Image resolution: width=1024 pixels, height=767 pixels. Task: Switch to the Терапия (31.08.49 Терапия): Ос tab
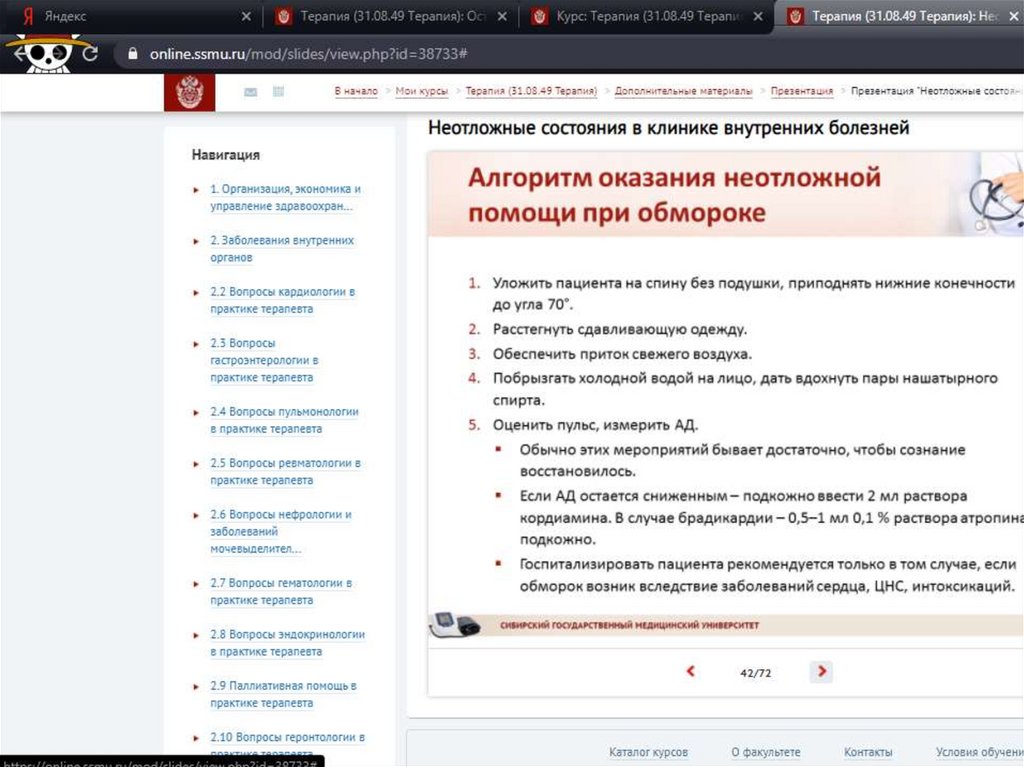point(392,16)
